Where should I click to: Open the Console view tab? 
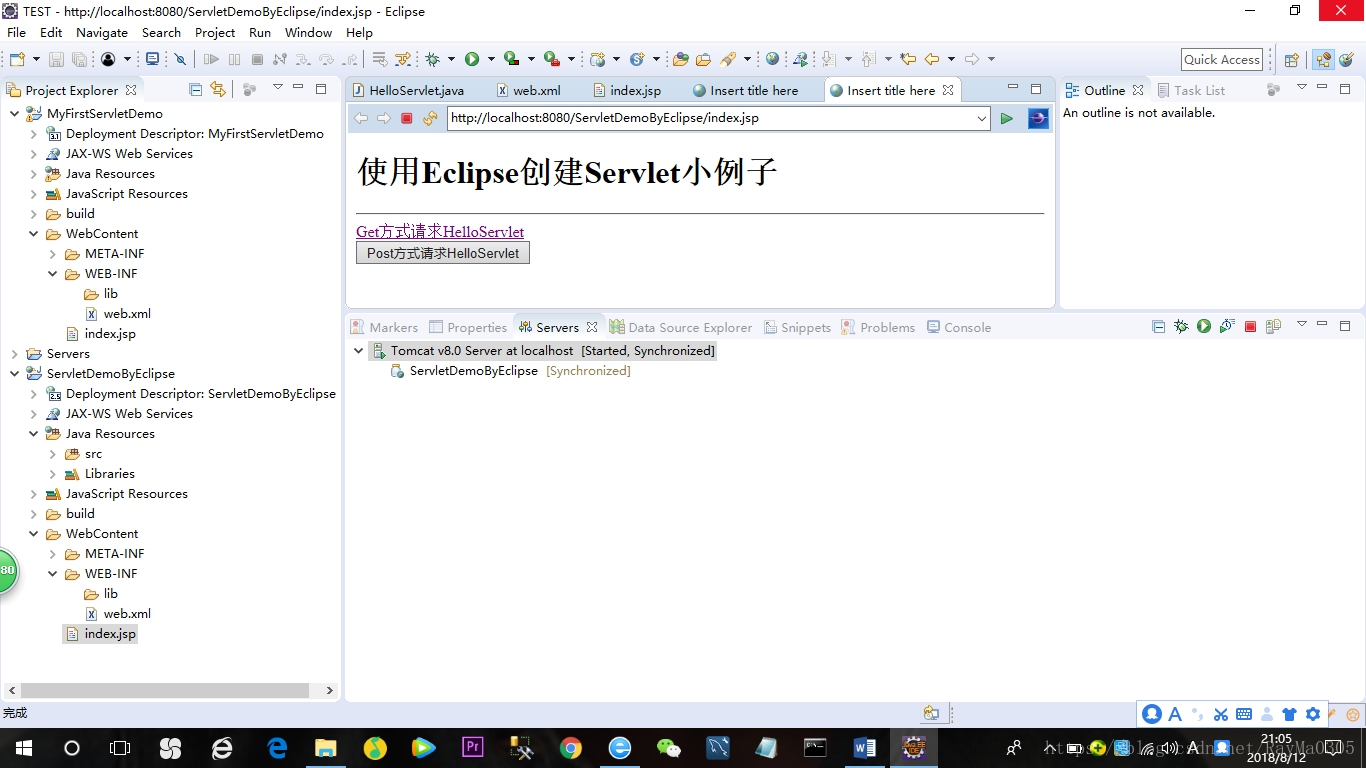pyautogui.click(x=958, y=327)
